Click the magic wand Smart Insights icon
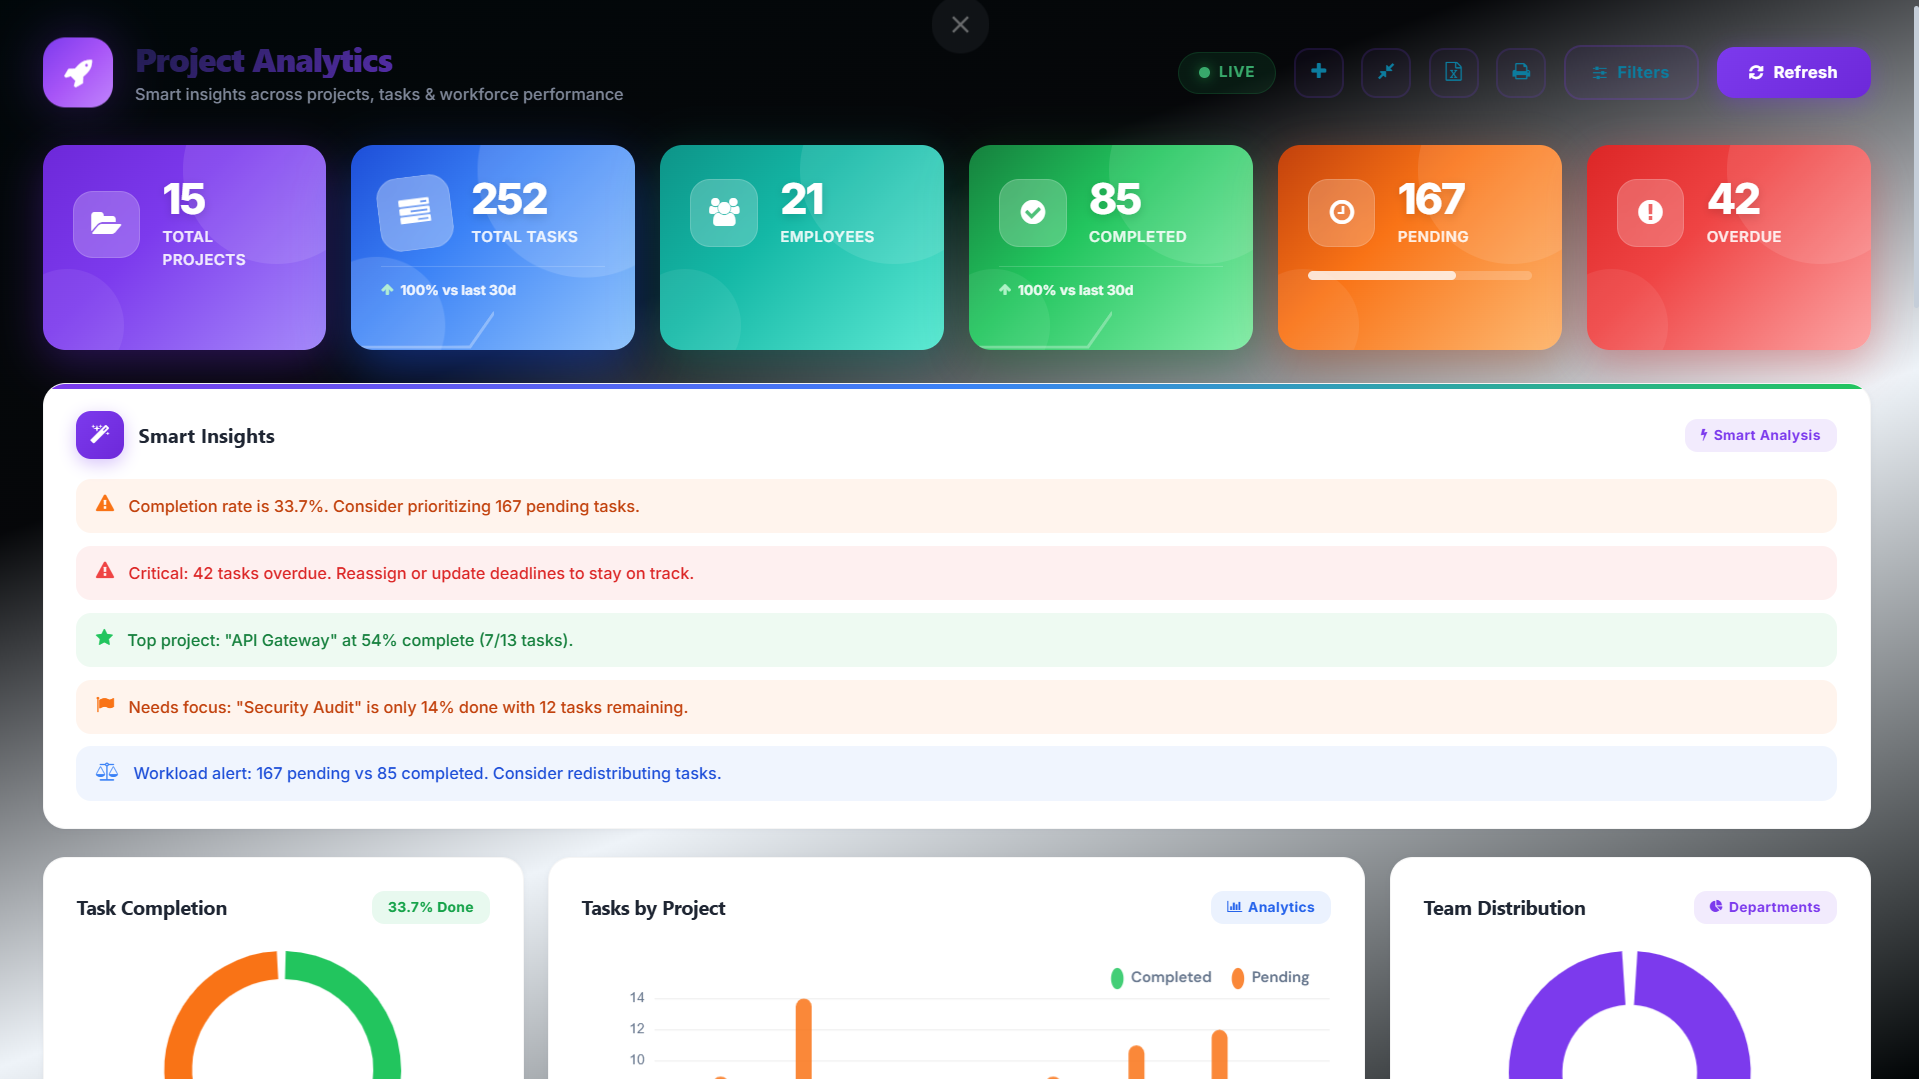The image size is (1919, 1079). [x=100, y=435]
